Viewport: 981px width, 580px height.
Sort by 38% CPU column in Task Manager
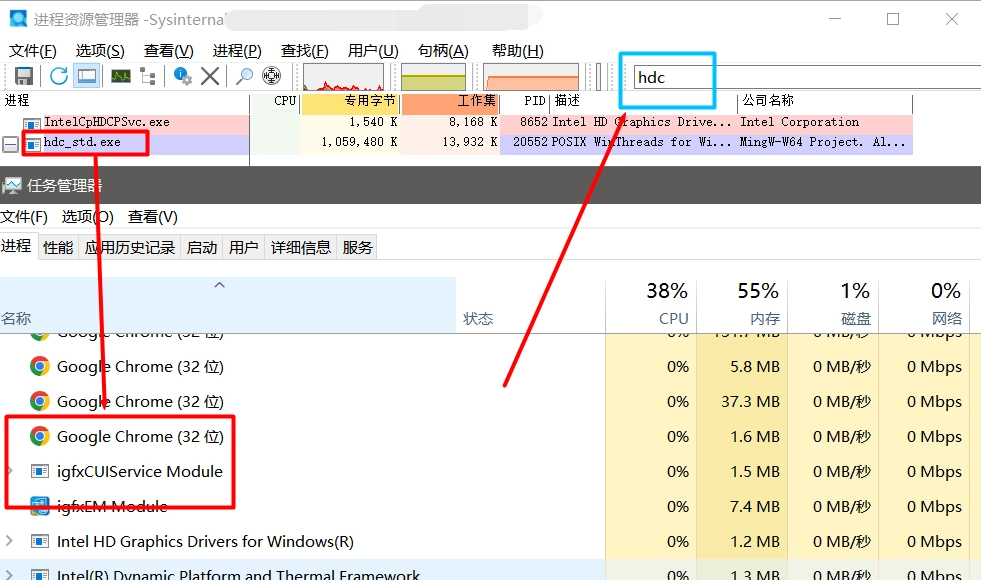coord(651,304)
